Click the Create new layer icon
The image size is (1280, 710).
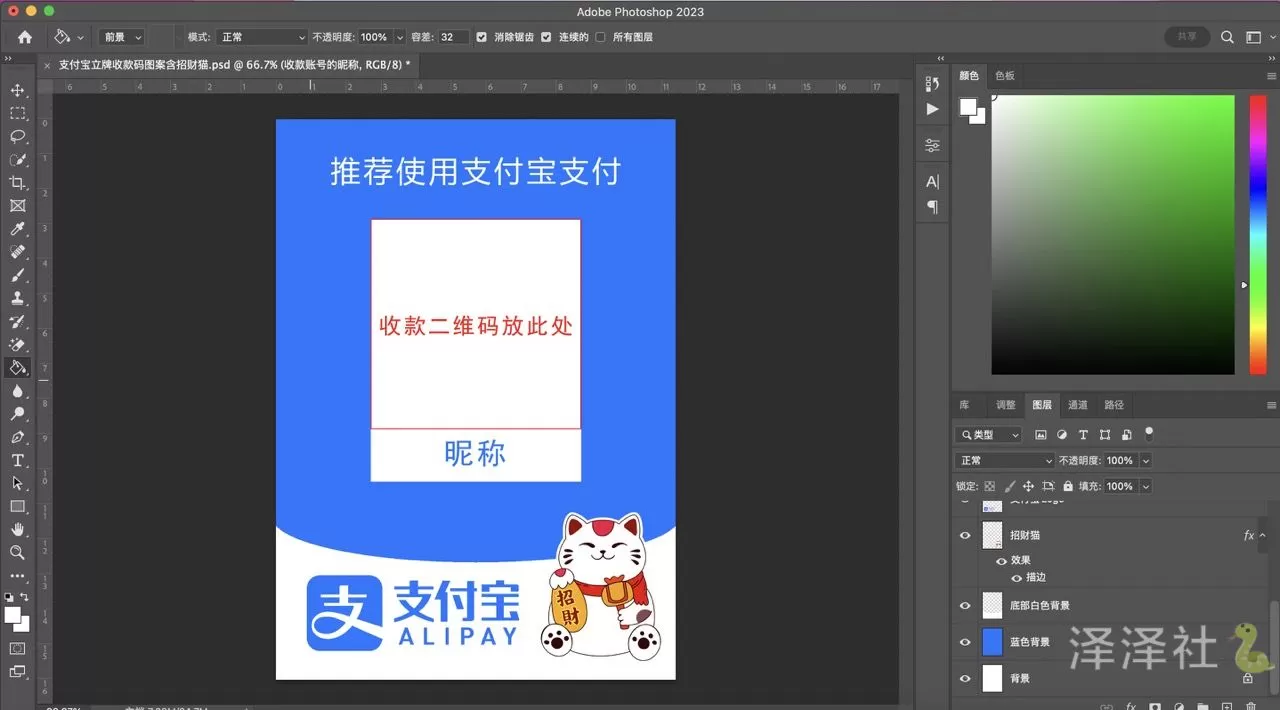(x=1226, y=705)
